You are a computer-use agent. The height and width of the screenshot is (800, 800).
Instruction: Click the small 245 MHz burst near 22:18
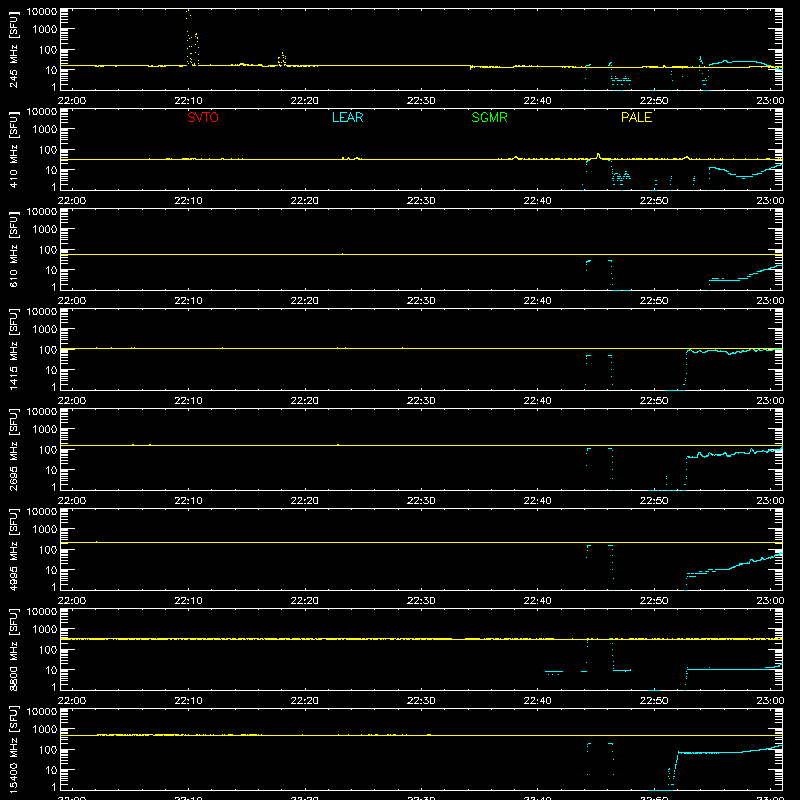point(282,59)
